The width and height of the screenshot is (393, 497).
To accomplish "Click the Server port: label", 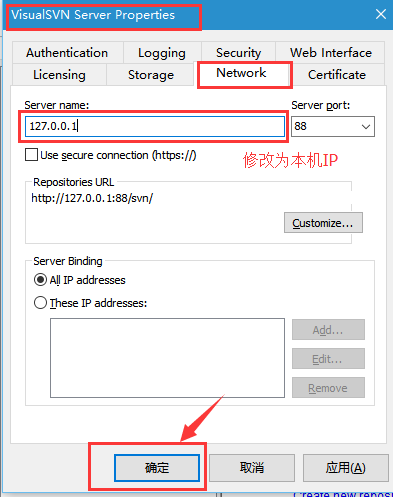I will click(x=321, y=105).
